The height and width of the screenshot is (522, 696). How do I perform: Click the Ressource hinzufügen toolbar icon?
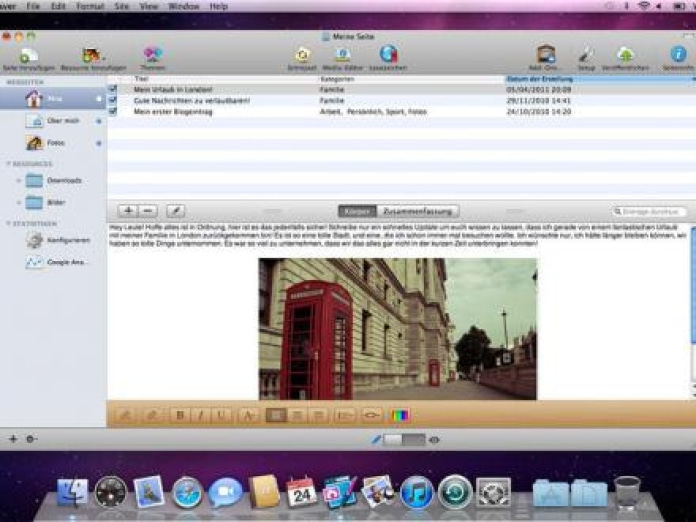(x=91, y=55)
